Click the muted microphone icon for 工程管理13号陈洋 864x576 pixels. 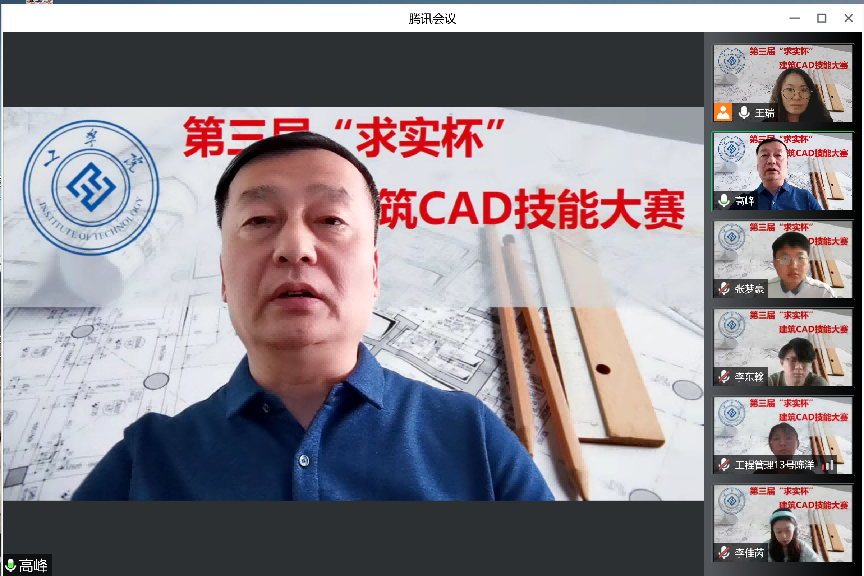tap(724, 465)
